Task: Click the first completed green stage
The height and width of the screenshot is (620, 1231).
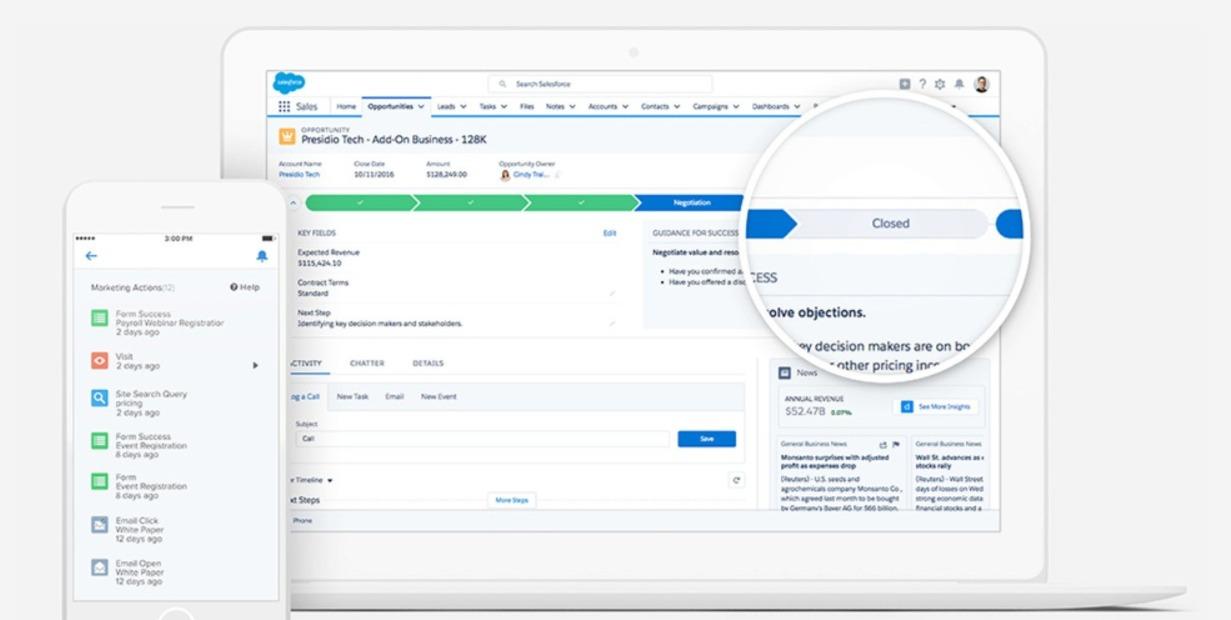Action: click(359, 203)
